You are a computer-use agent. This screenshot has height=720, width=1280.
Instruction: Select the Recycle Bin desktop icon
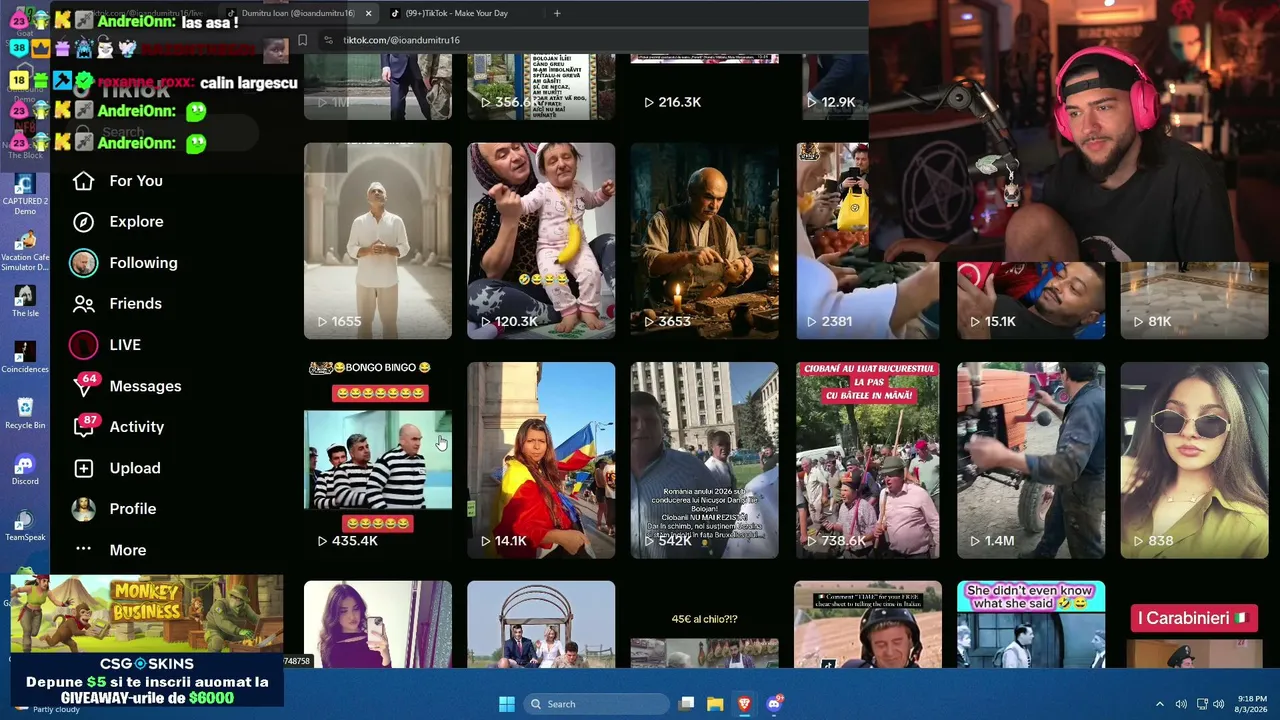[25, 414]
